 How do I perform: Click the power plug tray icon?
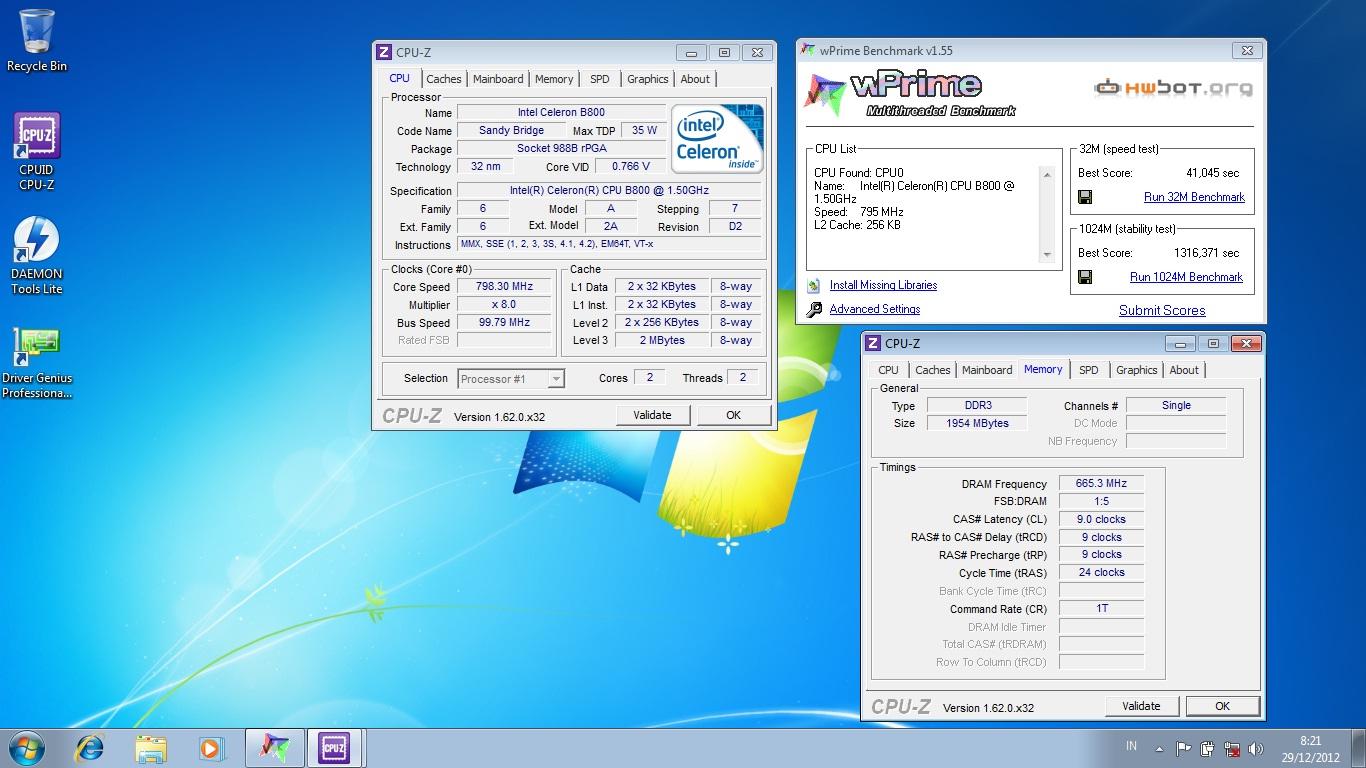pos(1207,748)
